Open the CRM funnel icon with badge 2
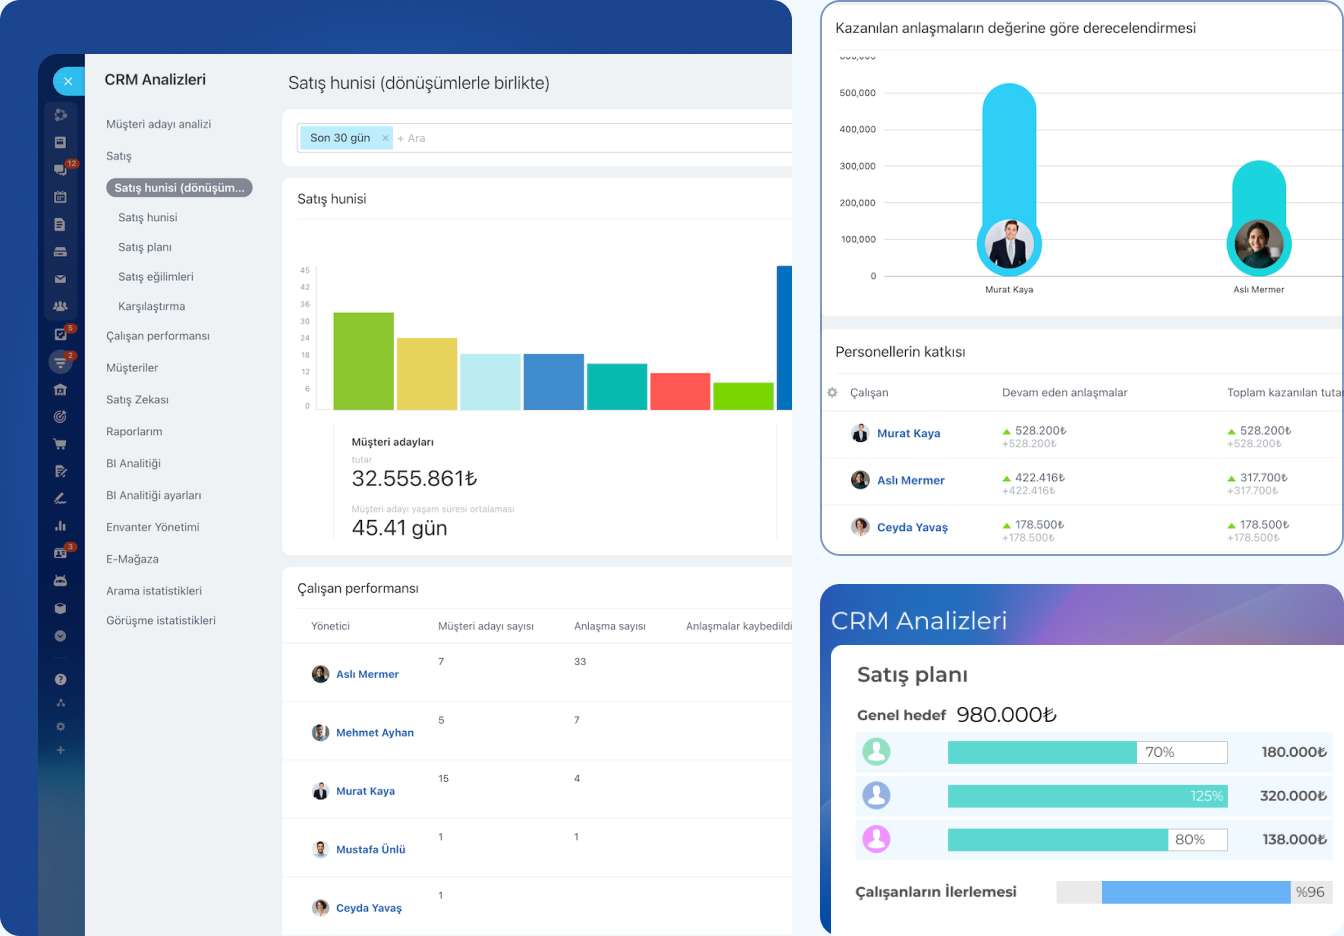The height and width of the screenshot is (936, 1344). point(60,362)
